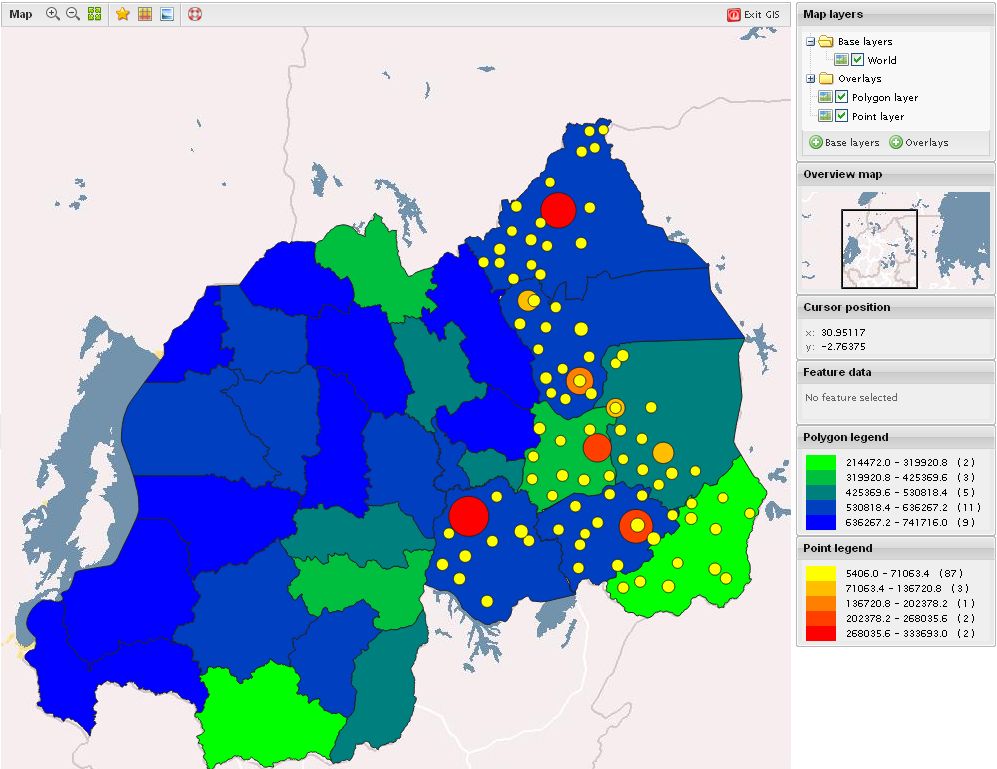This screenshot has height=769, width=997.
Task: Click the blue picture export icon
Action: tap(166, 14)
